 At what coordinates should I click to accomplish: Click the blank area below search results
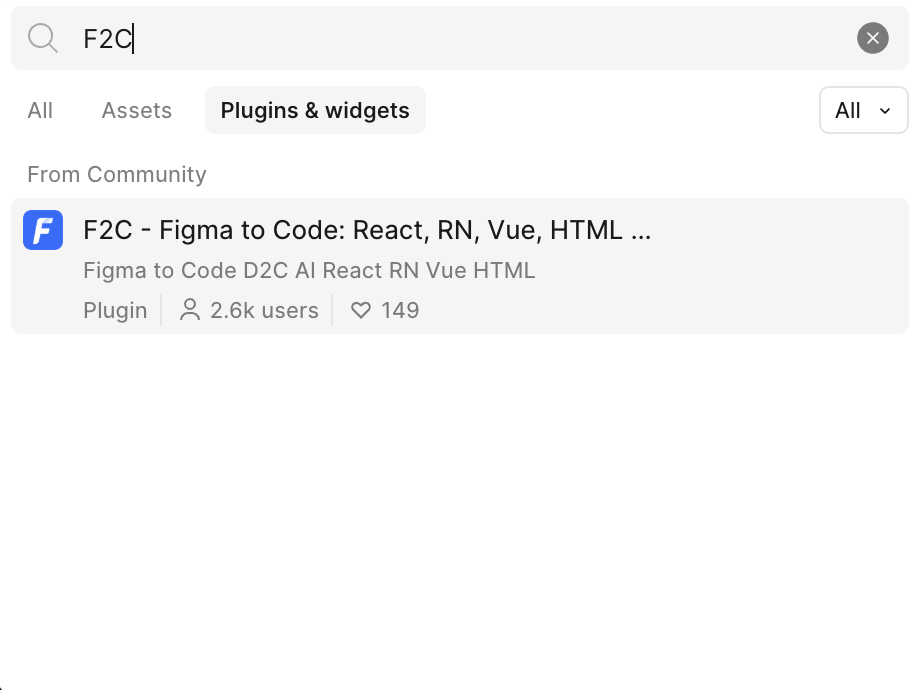tap(459, 509)
